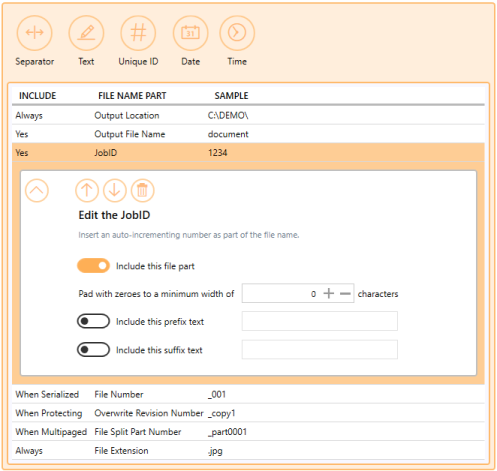The image size is (497, 471).
Task: Click the Edit the JobID heading
Action: click(114, 215)
